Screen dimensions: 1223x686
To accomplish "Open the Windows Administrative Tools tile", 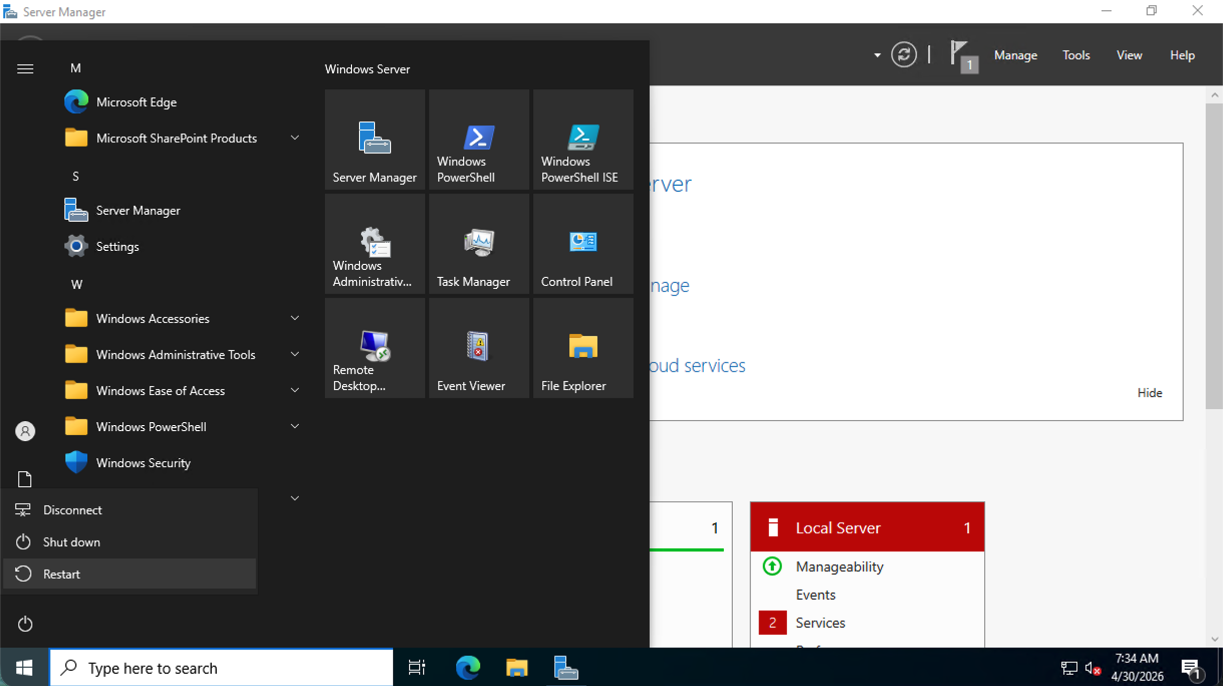I will [375, 244].
